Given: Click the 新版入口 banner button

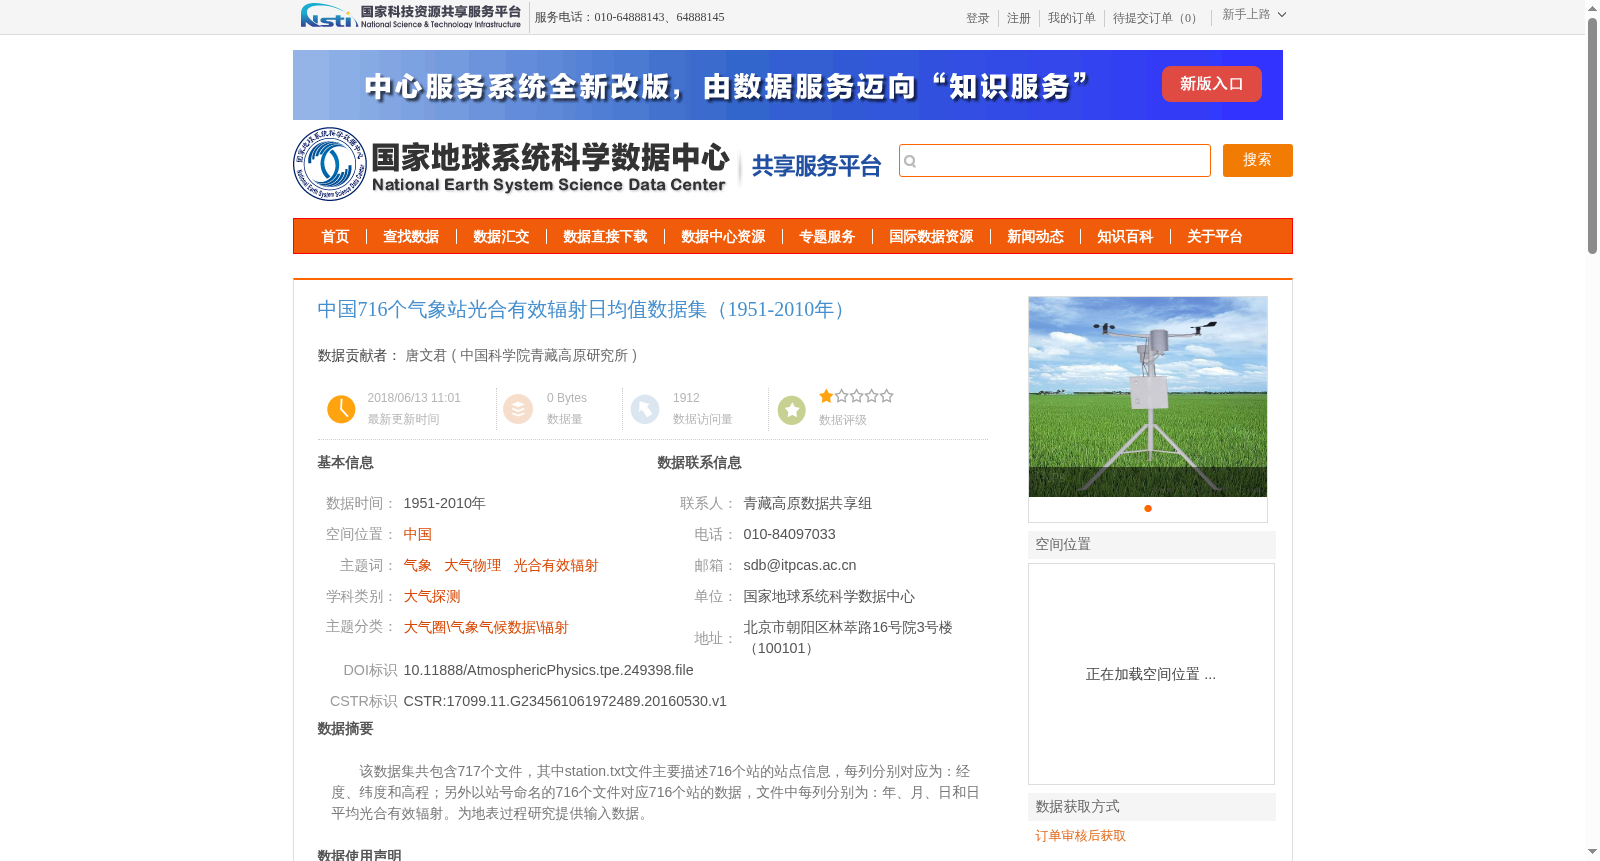Looking at the screenshot, I should tap(1212, 84).
